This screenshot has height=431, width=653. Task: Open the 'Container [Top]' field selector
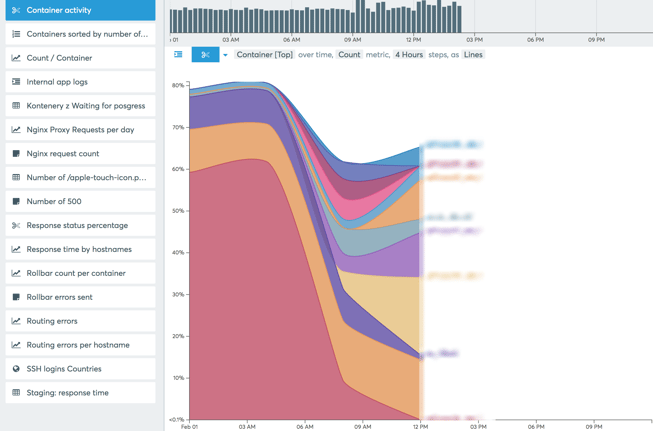tap(264, 55)
